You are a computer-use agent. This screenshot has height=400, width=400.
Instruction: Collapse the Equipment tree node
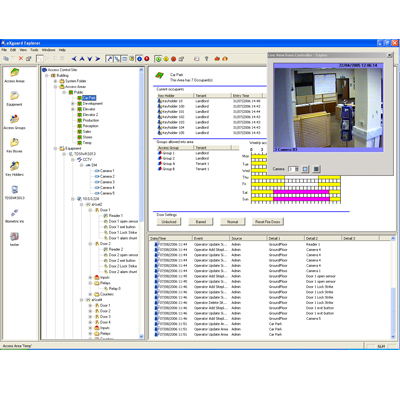tap(55, 148)
